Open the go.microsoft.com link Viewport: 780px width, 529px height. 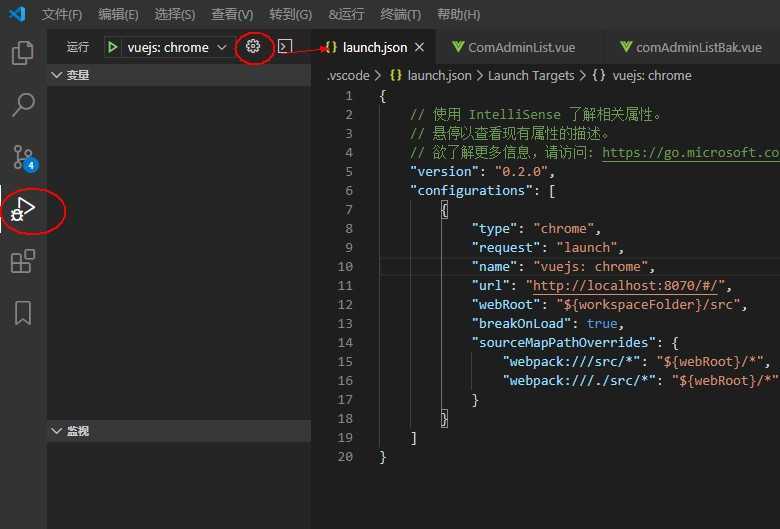click(690, 152)
